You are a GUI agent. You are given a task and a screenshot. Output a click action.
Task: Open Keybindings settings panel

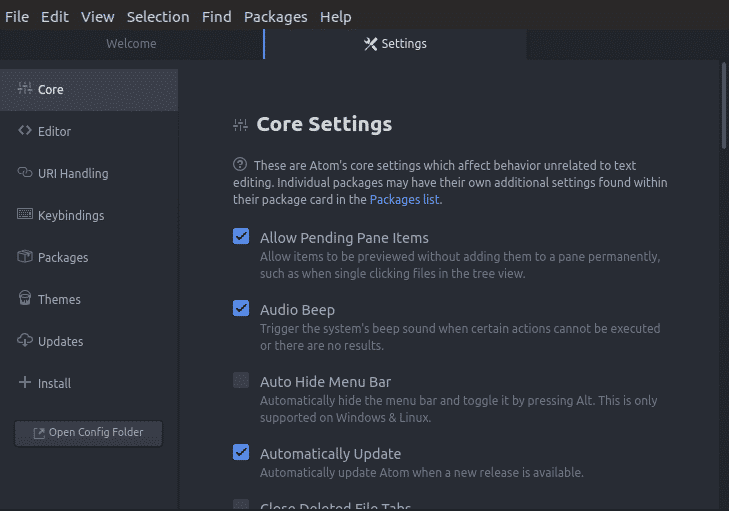(x=89, y=215)
